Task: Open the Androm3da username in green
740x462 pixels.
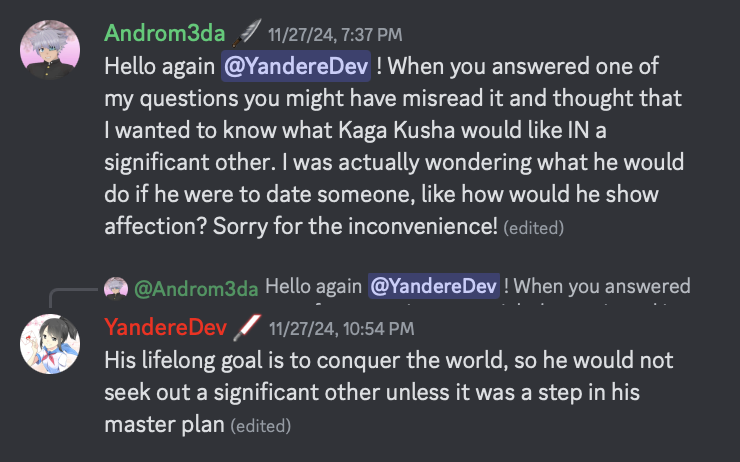Action: pyautogui.click(x=164, y=33)
